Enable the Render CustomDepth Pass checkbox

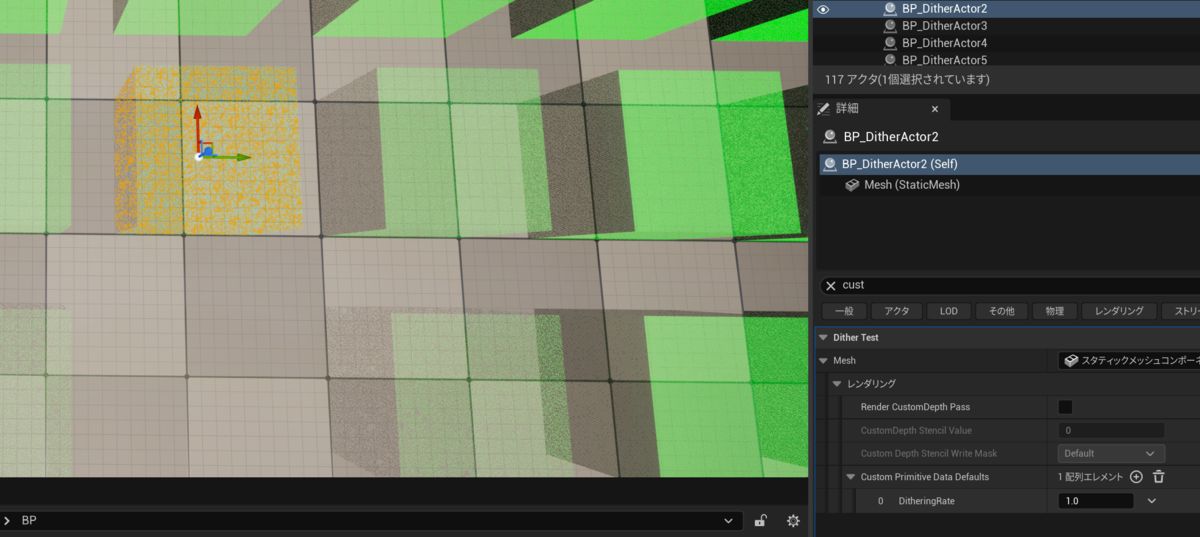coord(1065,407)
